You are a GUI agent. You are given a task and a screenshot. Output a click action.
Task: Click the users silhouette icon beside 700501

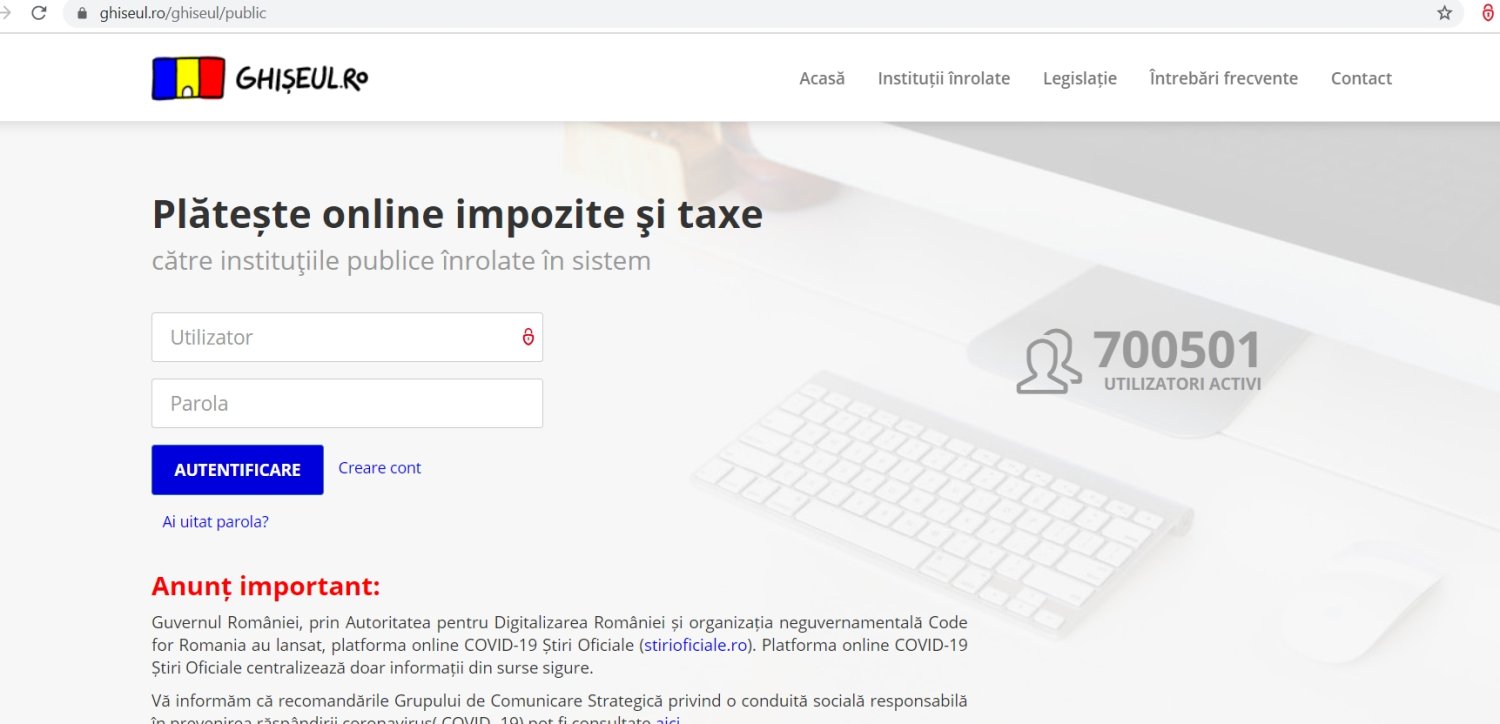point(1047,362)
